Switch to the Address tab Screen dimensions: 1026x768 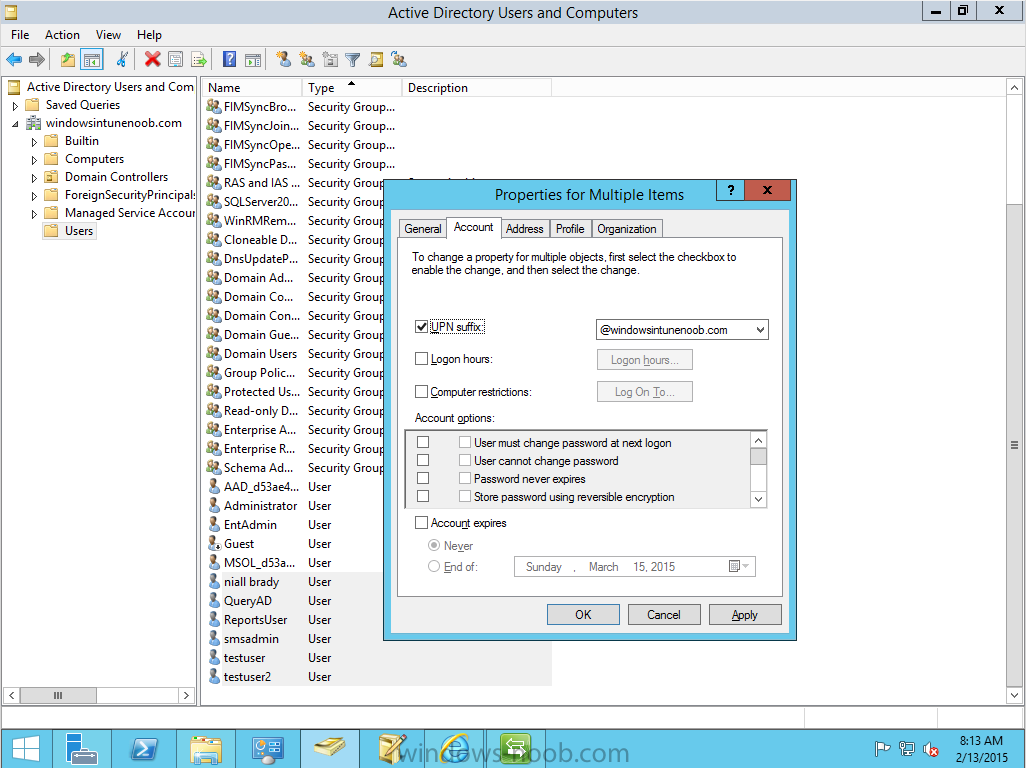tap(524, 228)
